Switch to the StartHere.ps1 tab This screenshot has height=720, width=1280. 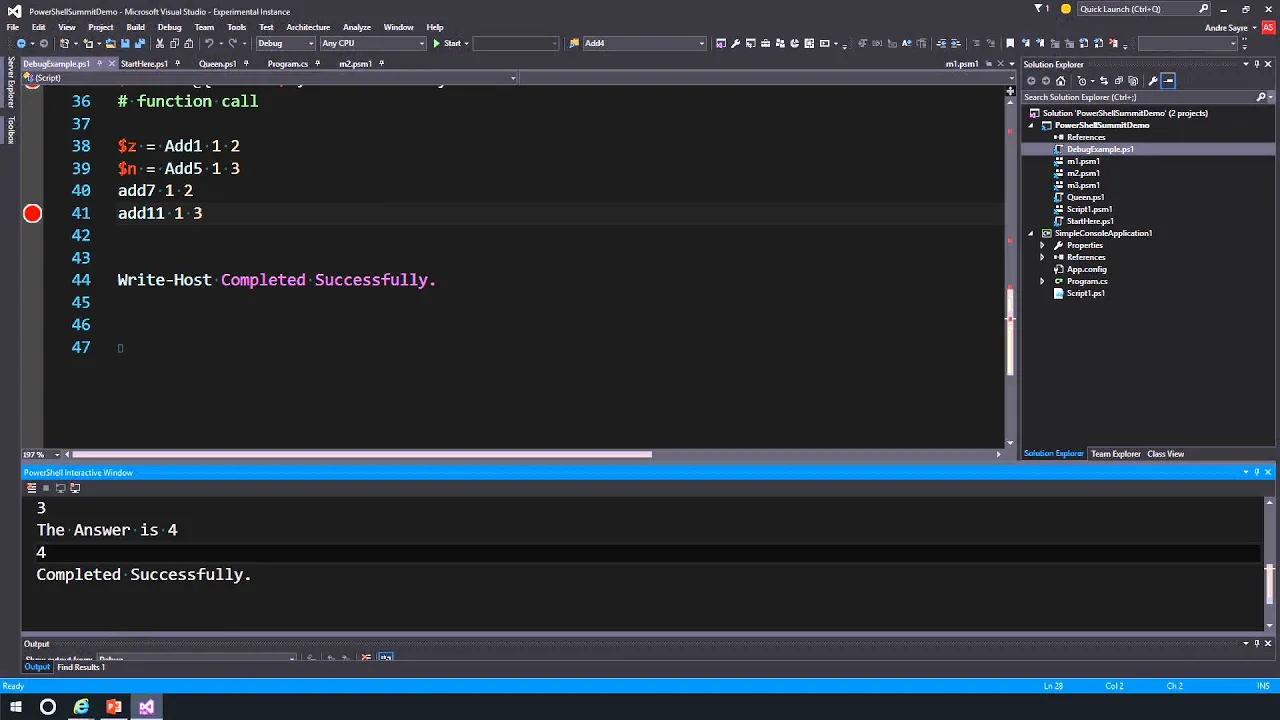coord(144,64)
